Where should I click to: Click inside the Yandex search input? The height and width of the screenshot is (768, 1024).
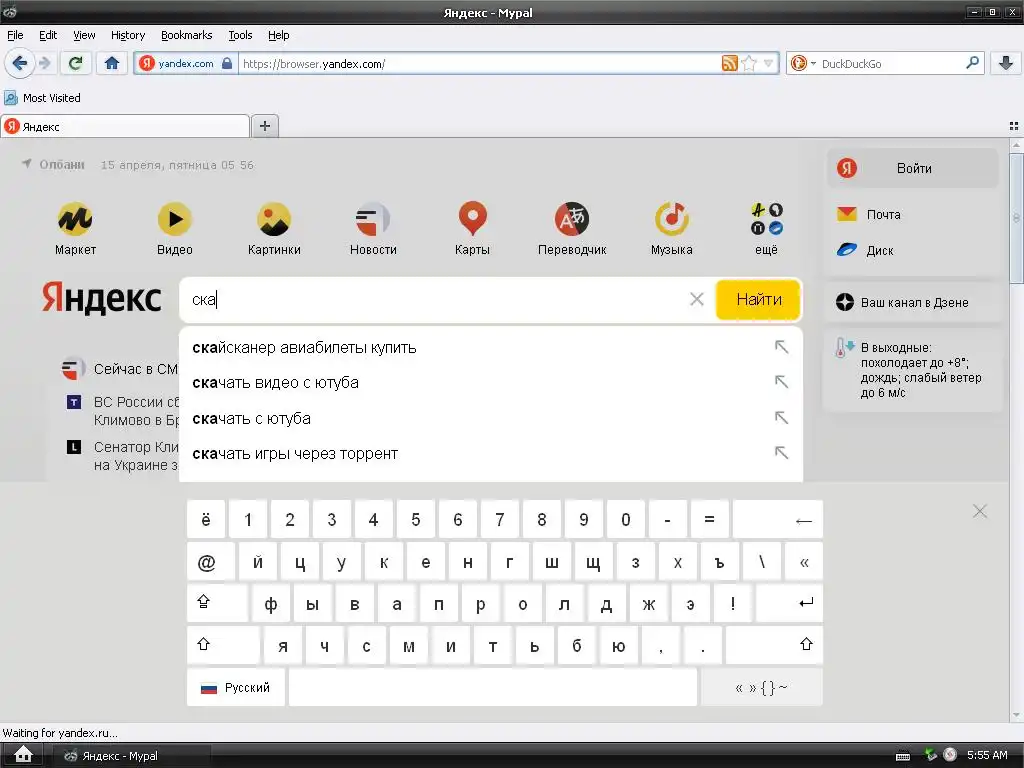pos(434,299)
